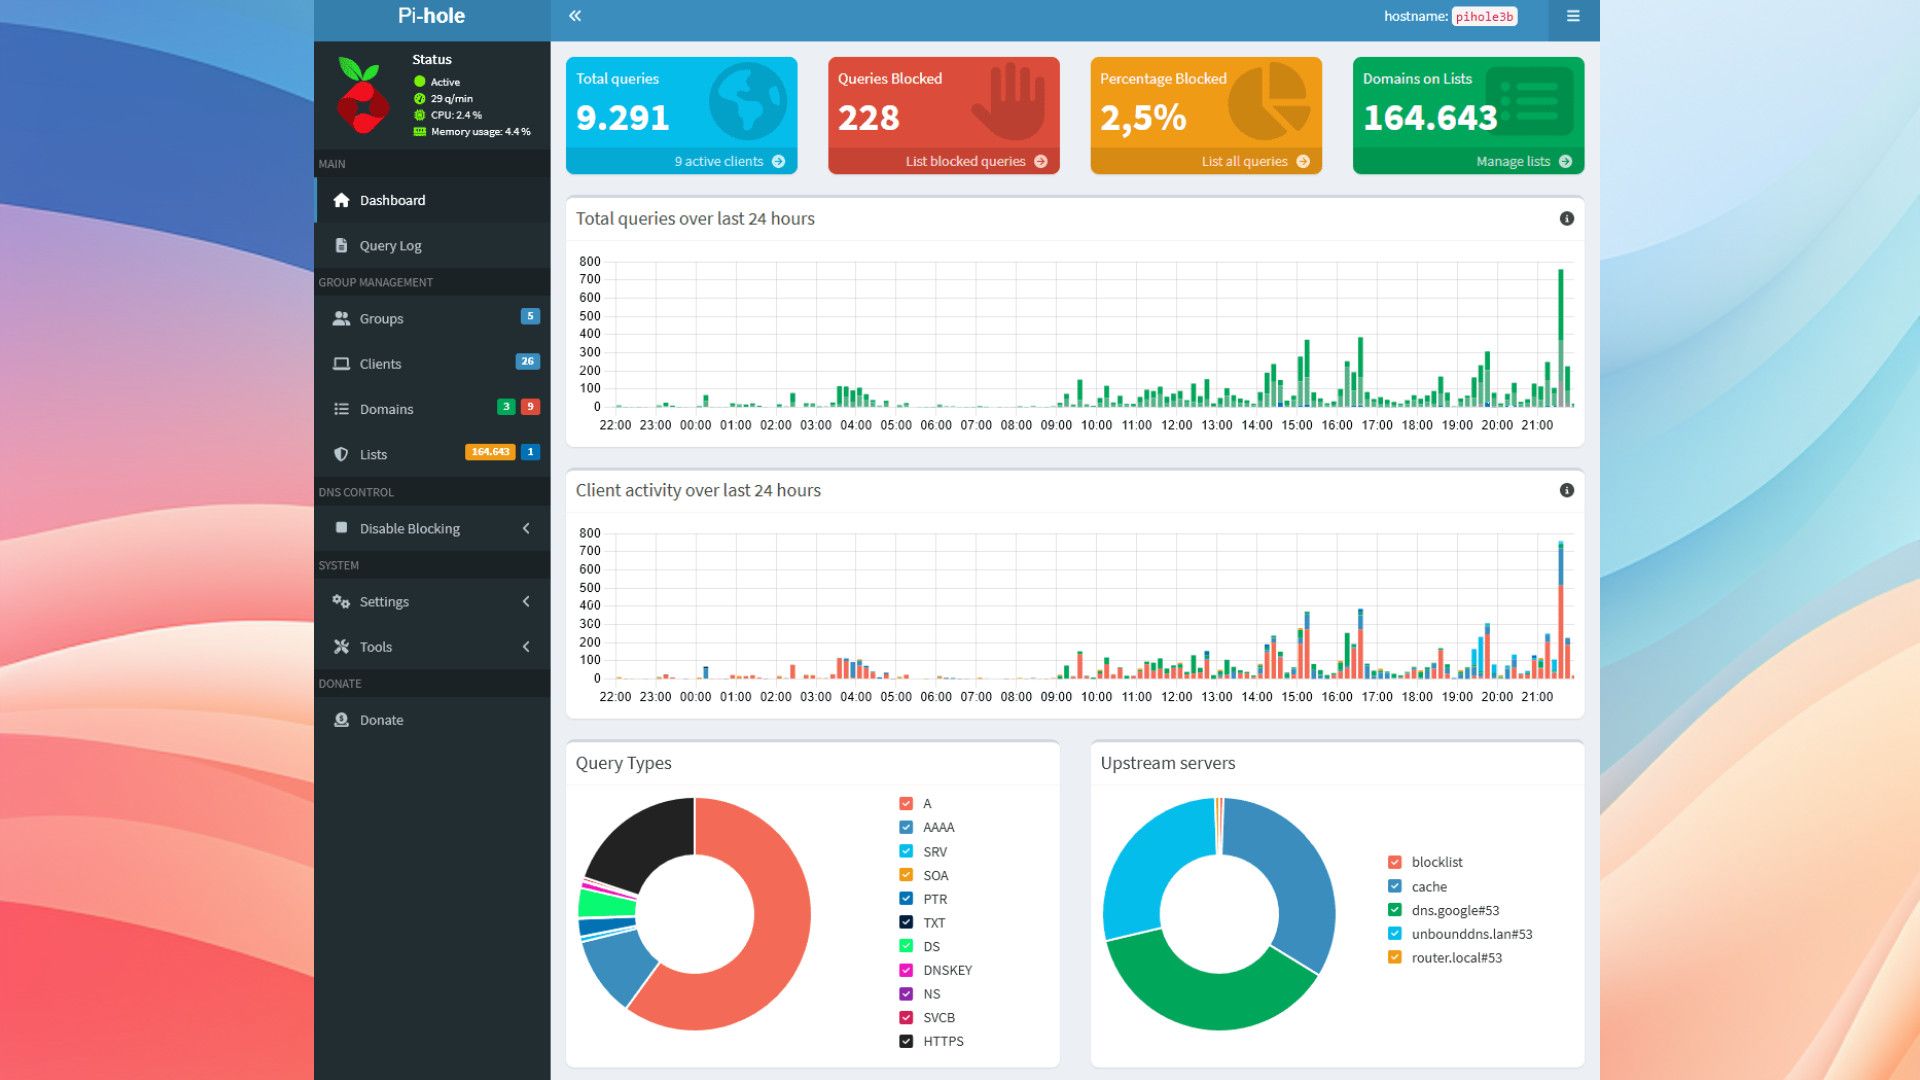This screenshot has height=1080, width=1920.
Task: Expand the Disable Blocking submenu
Action: click(x=432, y=528)
